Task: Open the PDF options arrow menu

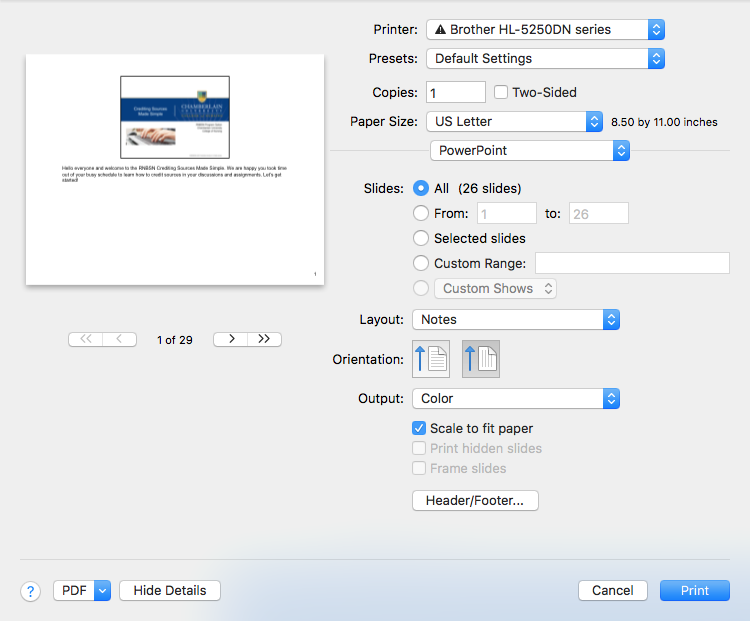Action: 102,591
